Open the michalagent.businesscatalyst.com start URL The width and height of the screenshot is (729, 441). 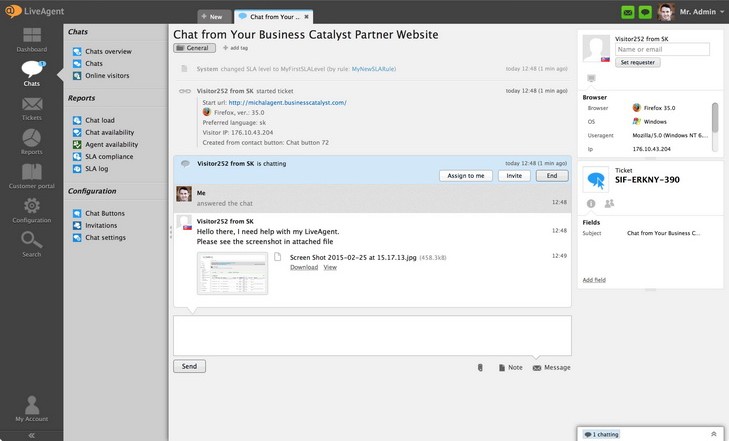coord(287,102)
